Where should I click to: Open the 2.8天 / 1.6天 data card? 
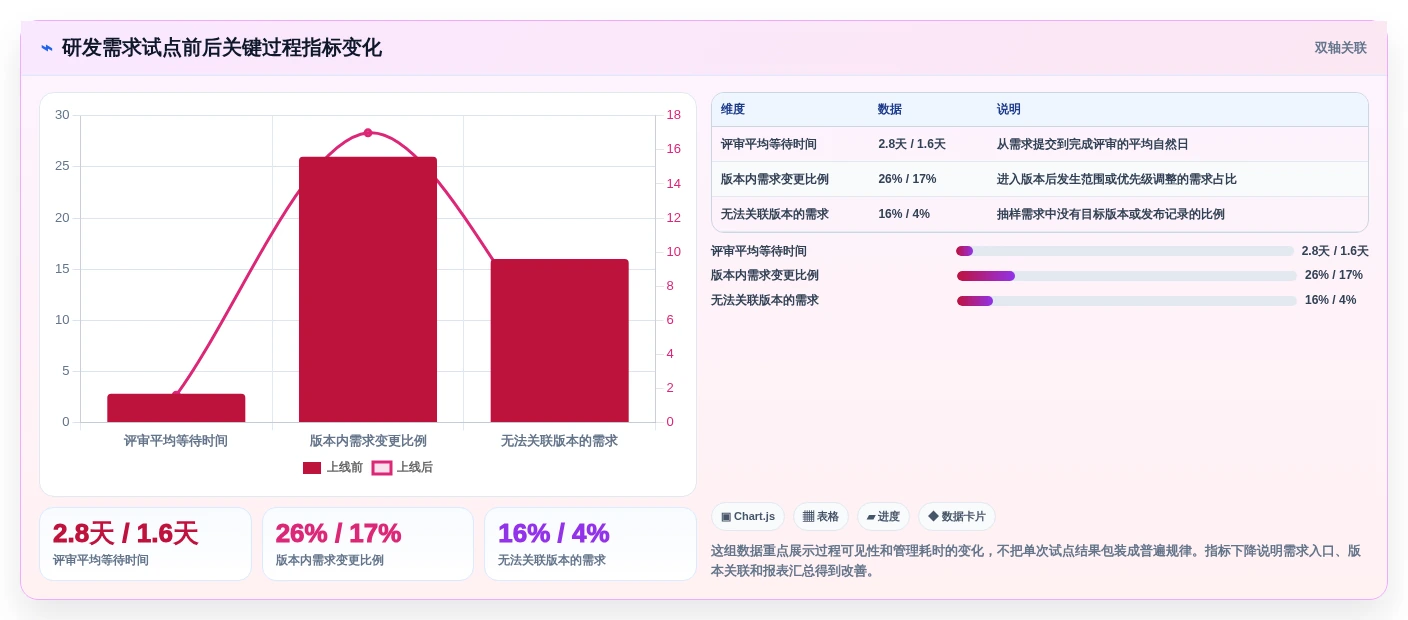point(145,544)
